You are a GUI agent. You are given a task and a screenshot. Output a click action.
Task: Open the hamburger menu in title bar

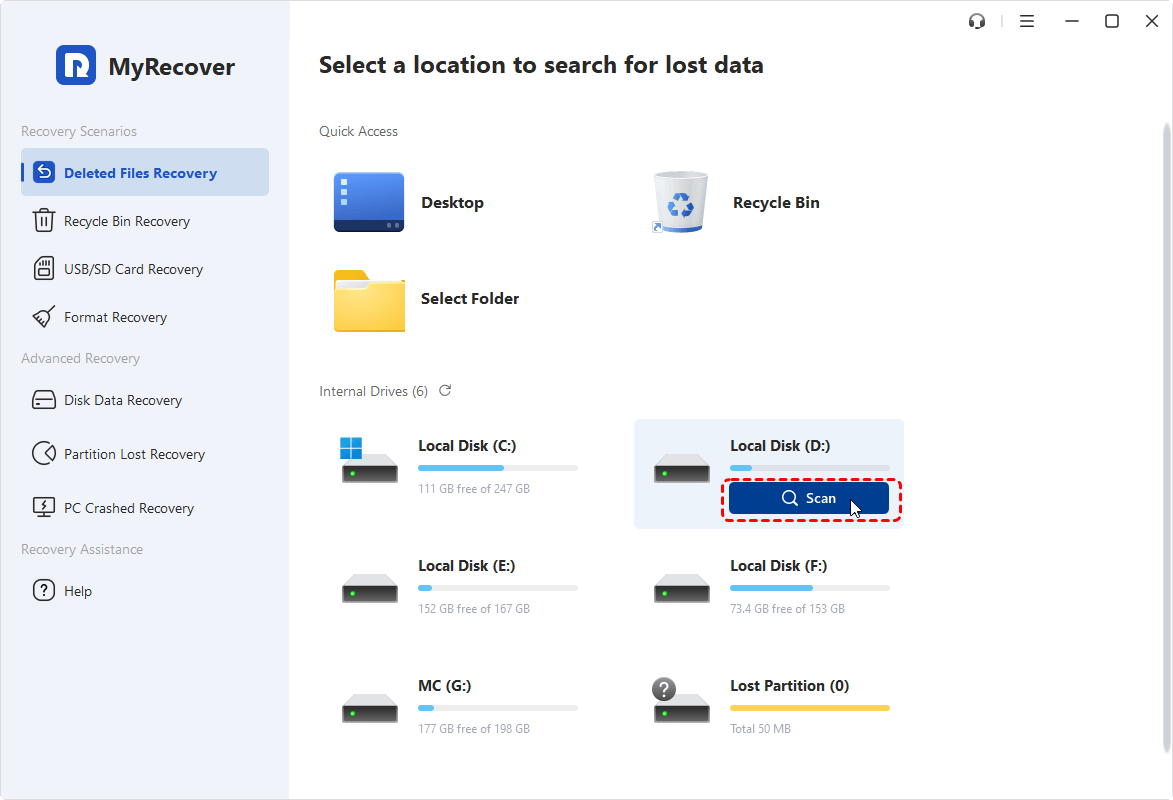[1027, 21]
